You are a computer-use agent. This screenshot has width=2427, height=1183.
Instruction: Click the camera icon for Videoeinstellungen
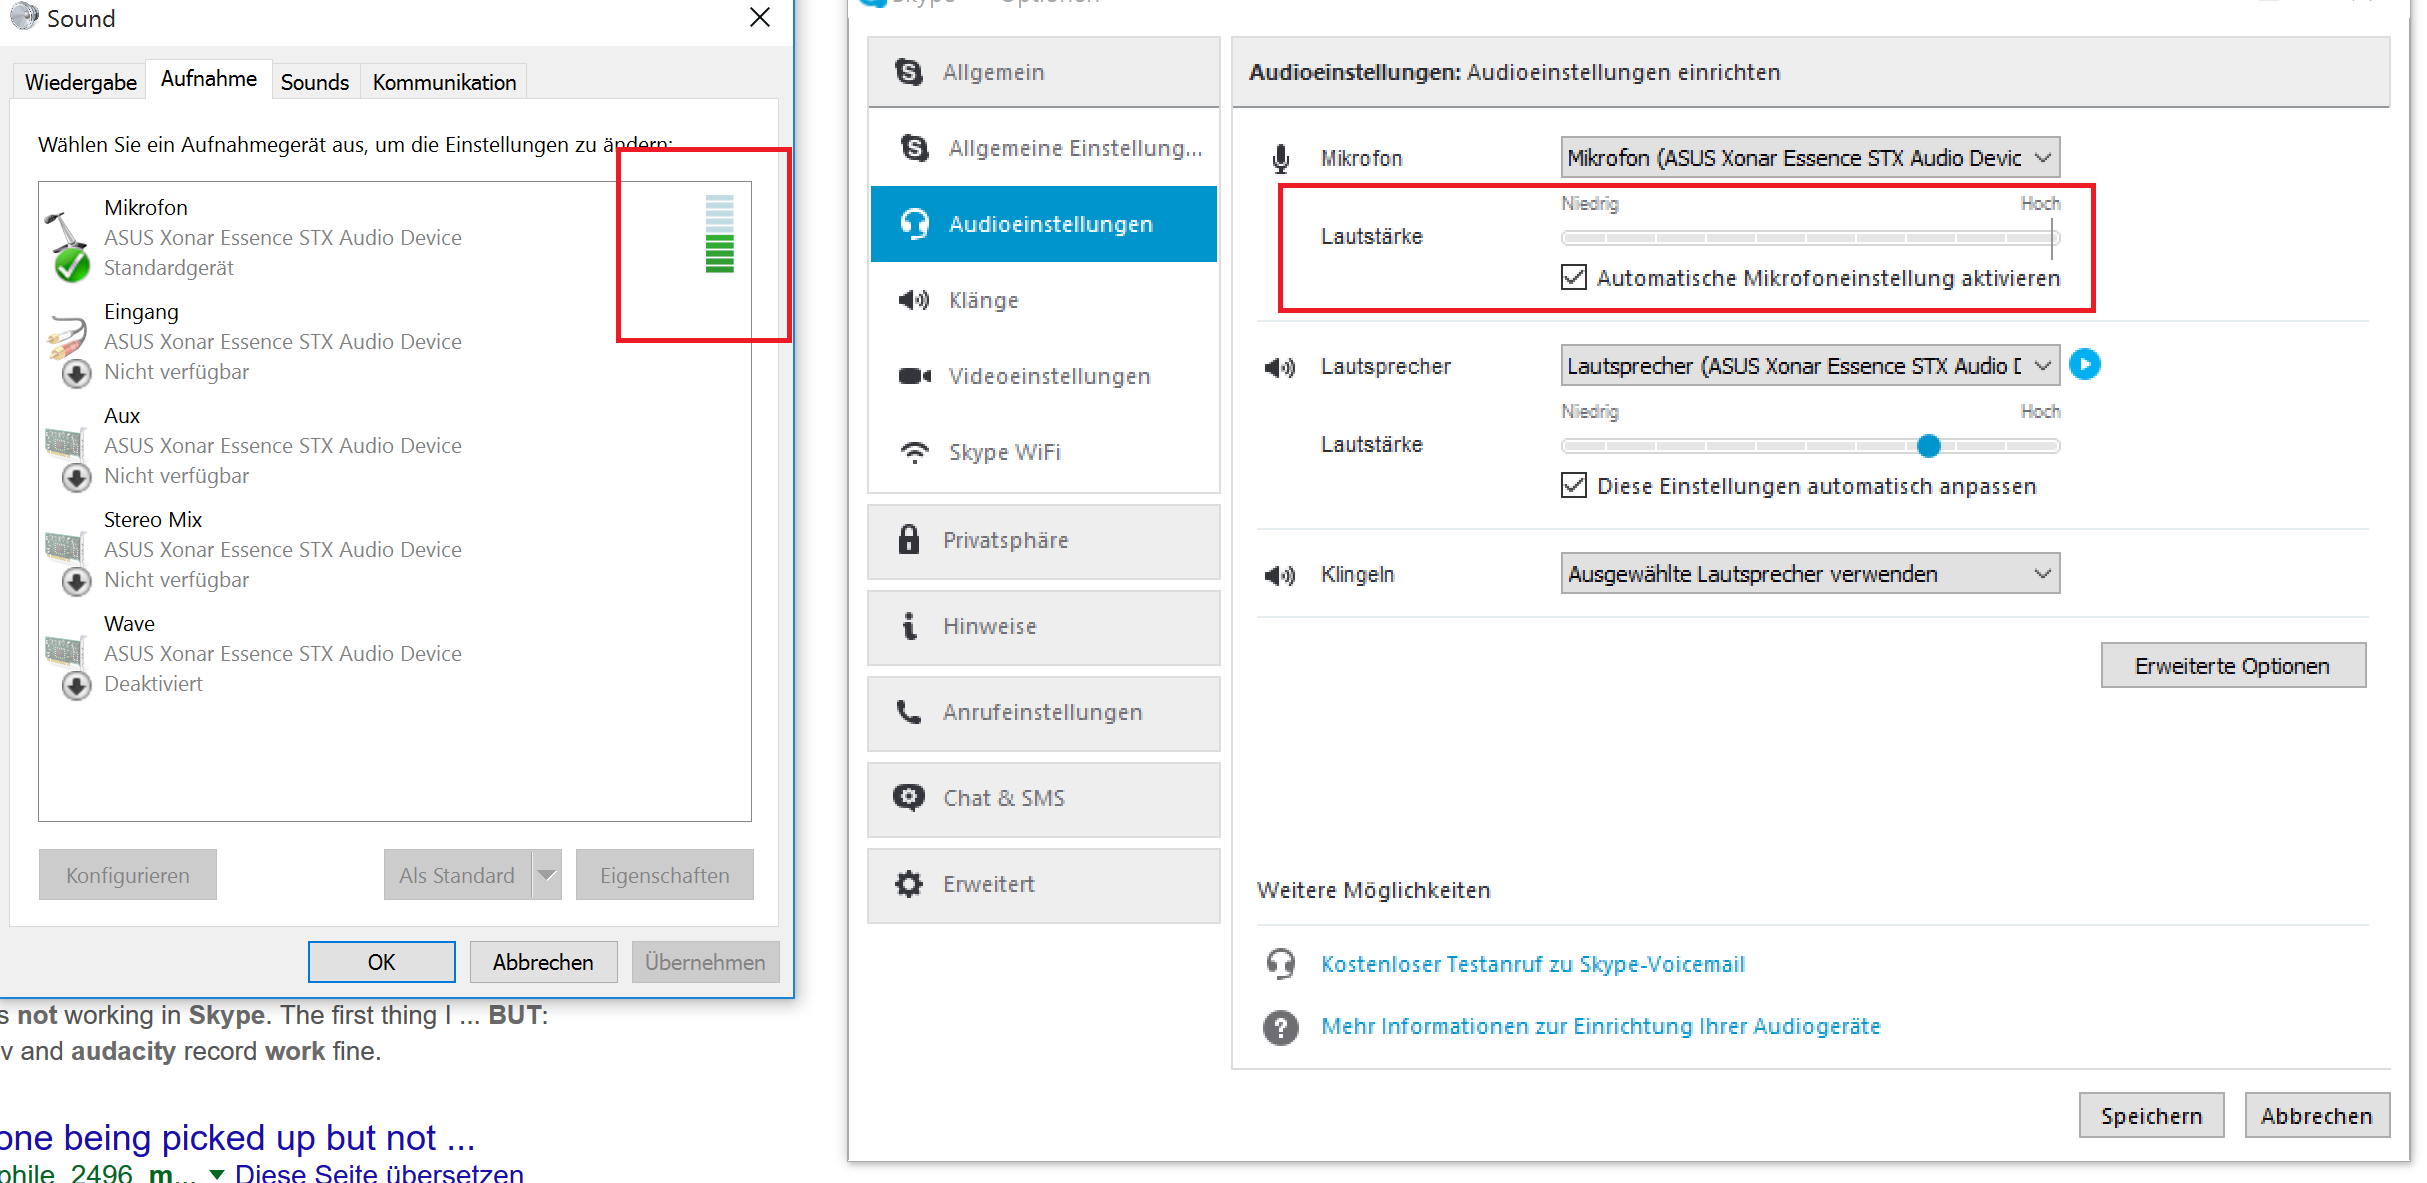click(914, 376)
